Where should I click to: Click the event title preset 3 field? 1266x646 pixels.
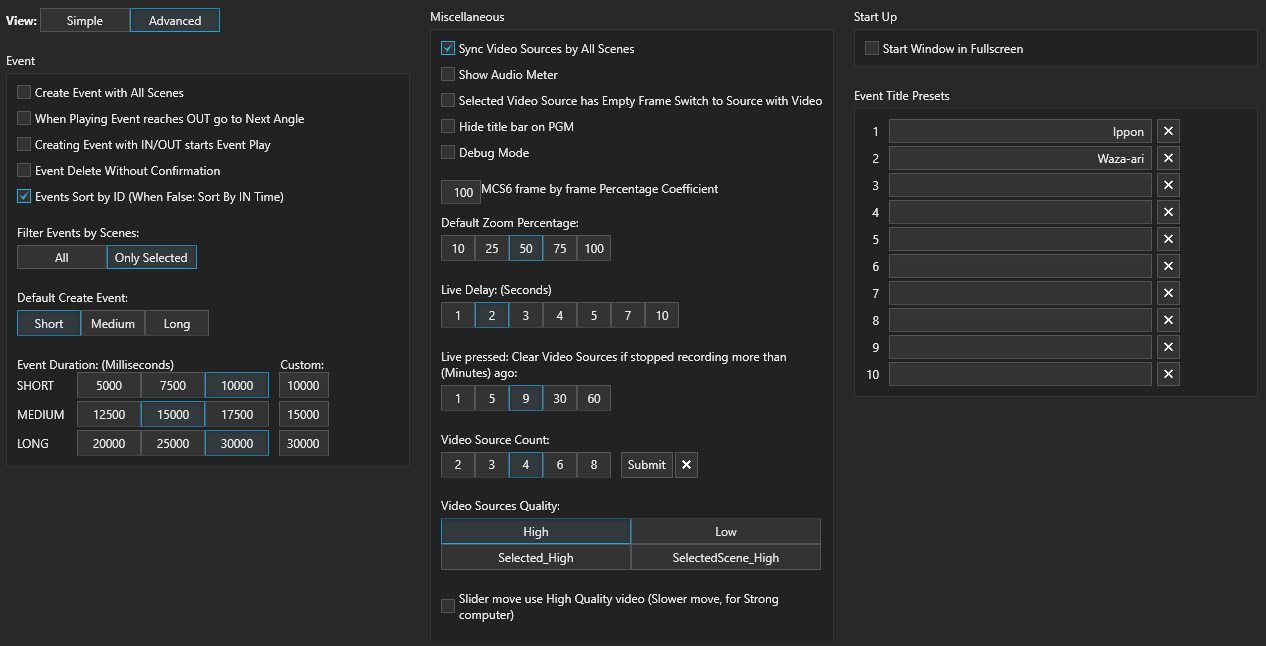[x=1020, y=185]
